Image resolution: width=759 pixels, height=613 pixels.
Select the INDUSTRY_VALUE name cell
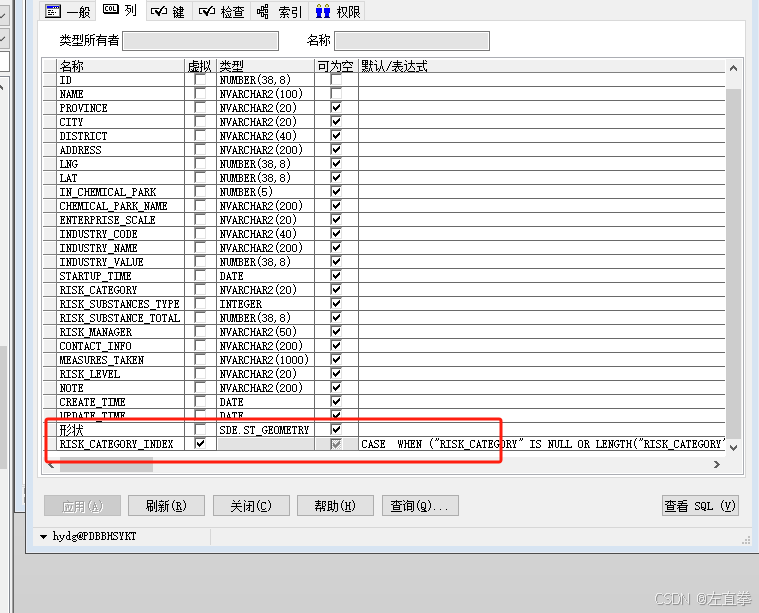pos(121,262)
